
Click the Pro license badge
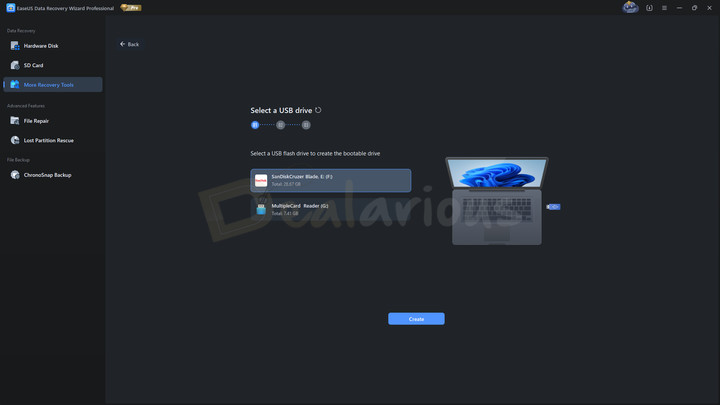click(x=131, y=8)
